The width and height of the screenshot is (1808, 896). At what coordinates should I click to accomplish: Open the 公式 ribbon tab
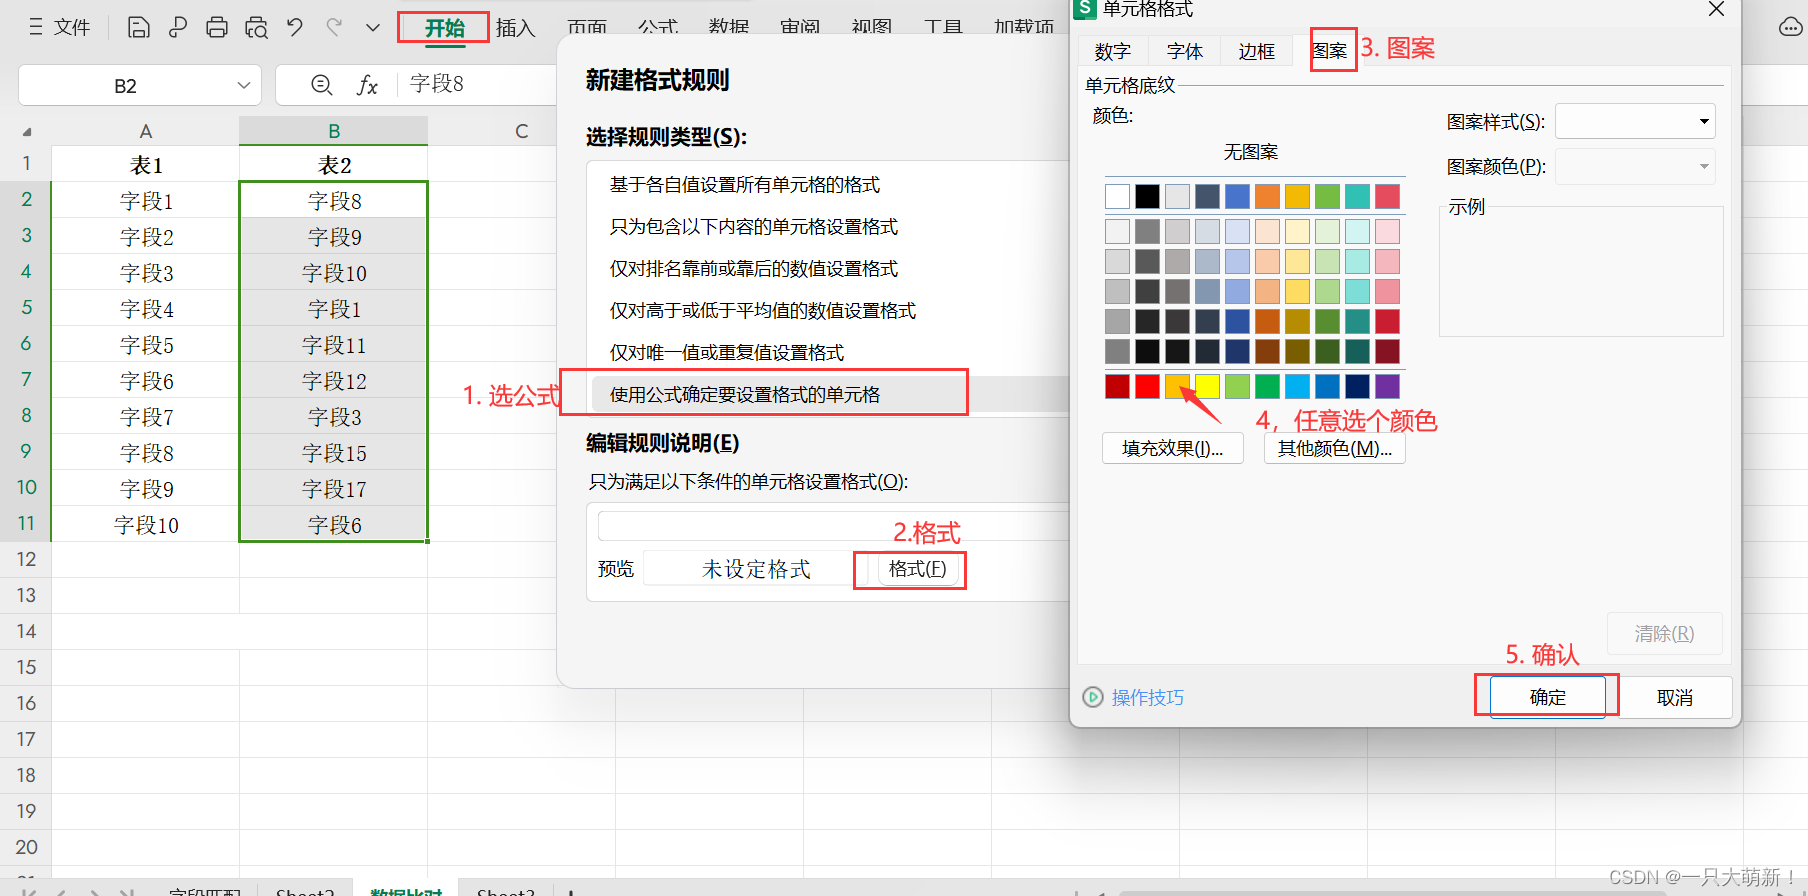[x=658, y=28]
